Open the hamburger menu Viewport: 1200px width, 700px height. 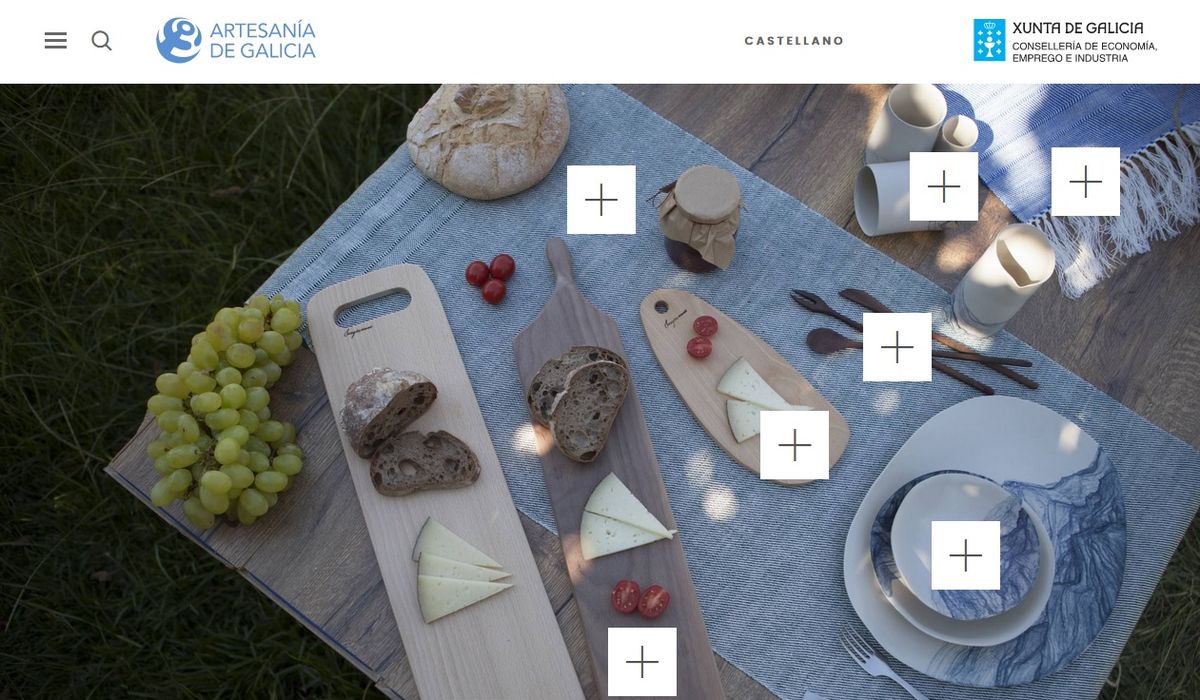point(56,41)
